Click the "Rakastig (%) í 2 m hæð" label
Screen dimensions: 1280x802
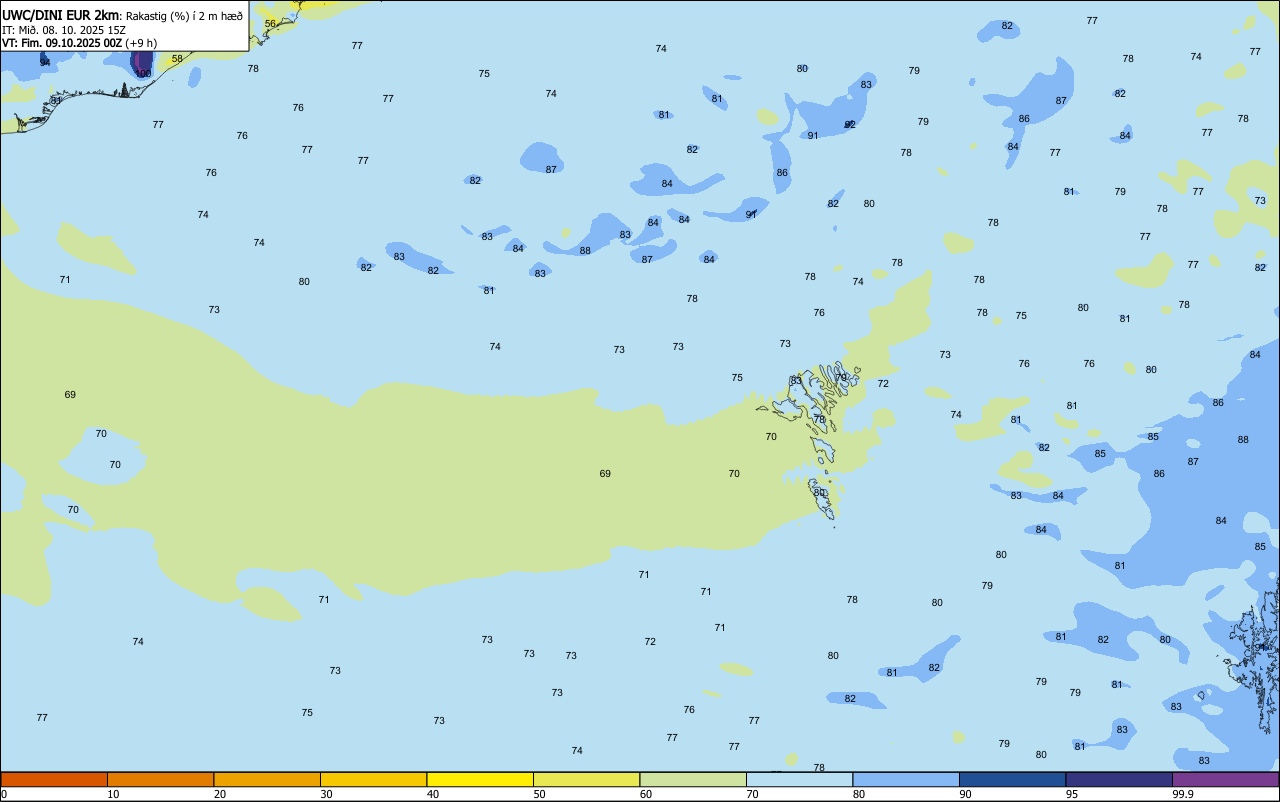click(x=184, y=16)
